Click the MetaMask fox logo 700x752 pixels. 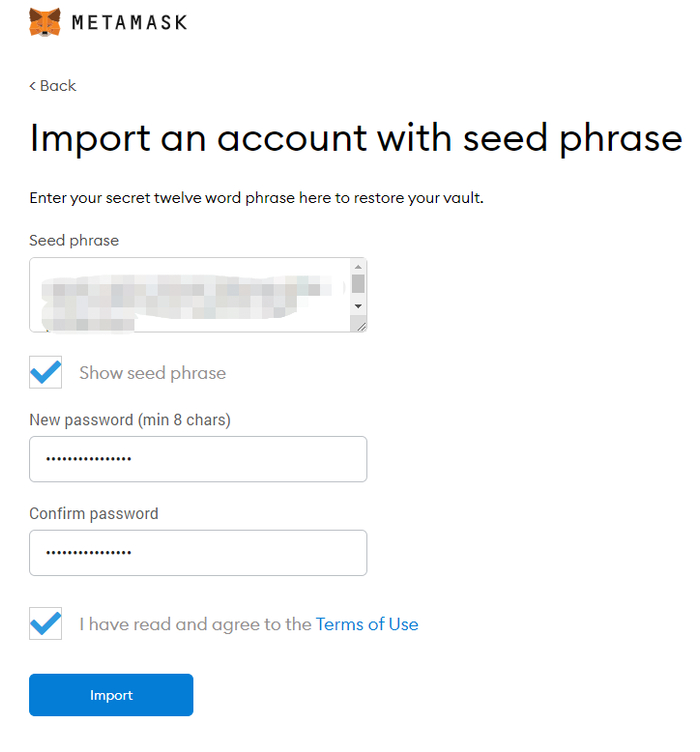pos(44,22)
